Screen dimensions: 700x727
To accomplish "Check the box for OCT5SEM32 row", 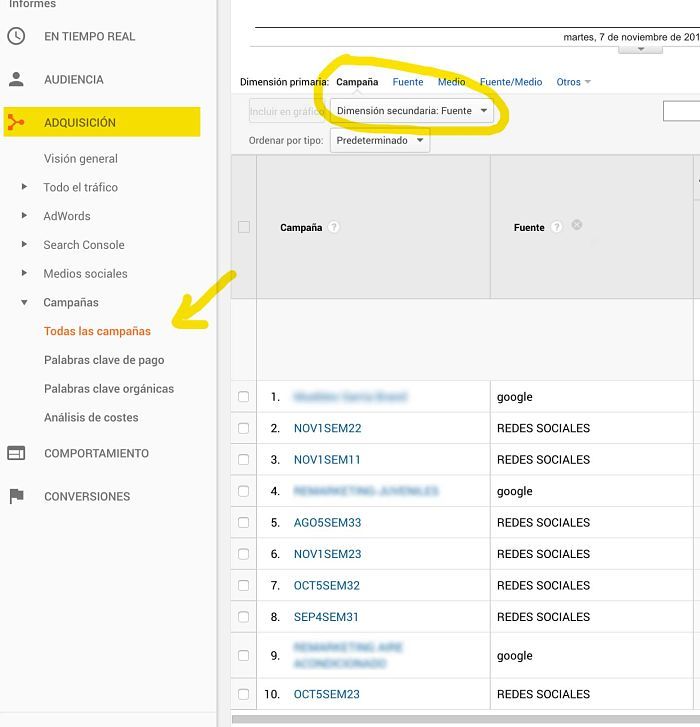I will [x=243, y=586].
